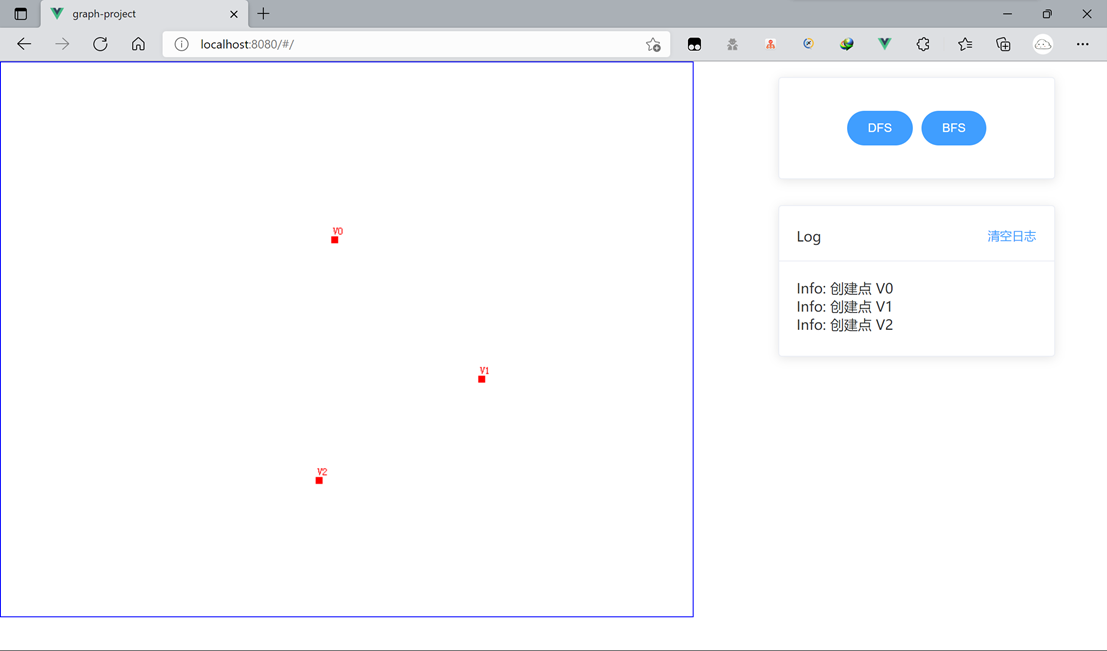Minimize the browser window
1107x651 pixels.
tap(1007, 14)
